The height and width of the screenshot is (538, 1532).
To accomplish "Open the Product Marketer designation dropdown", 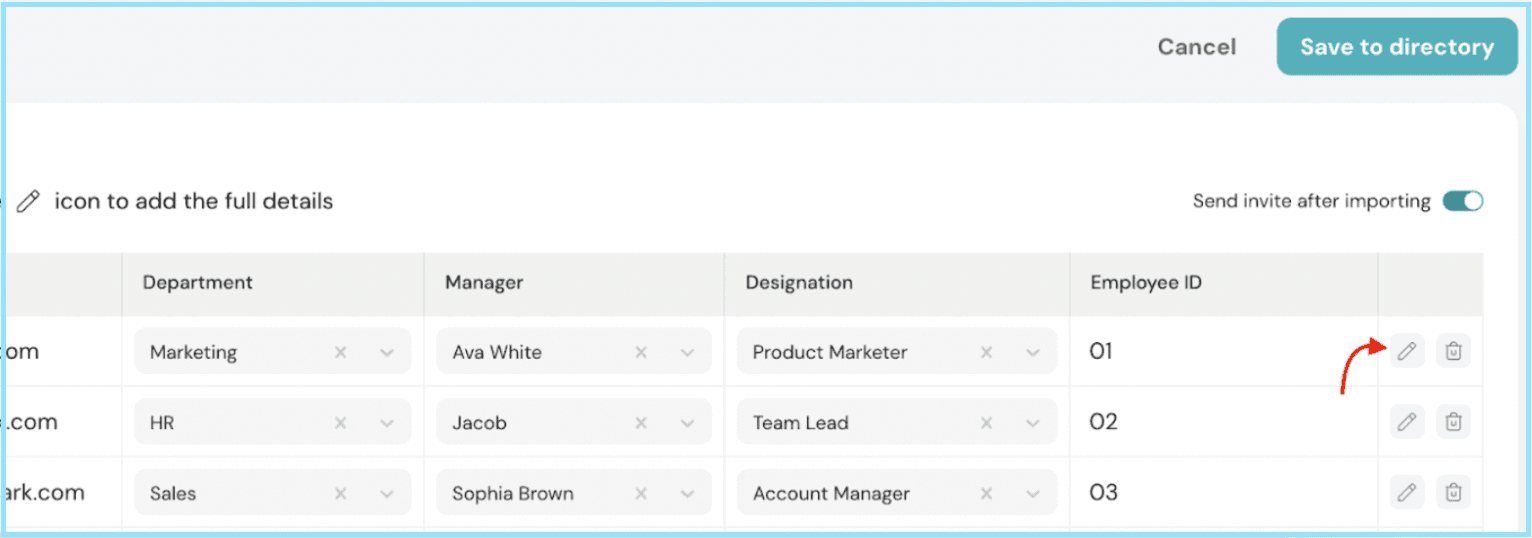I will [x=1033, y=352].
